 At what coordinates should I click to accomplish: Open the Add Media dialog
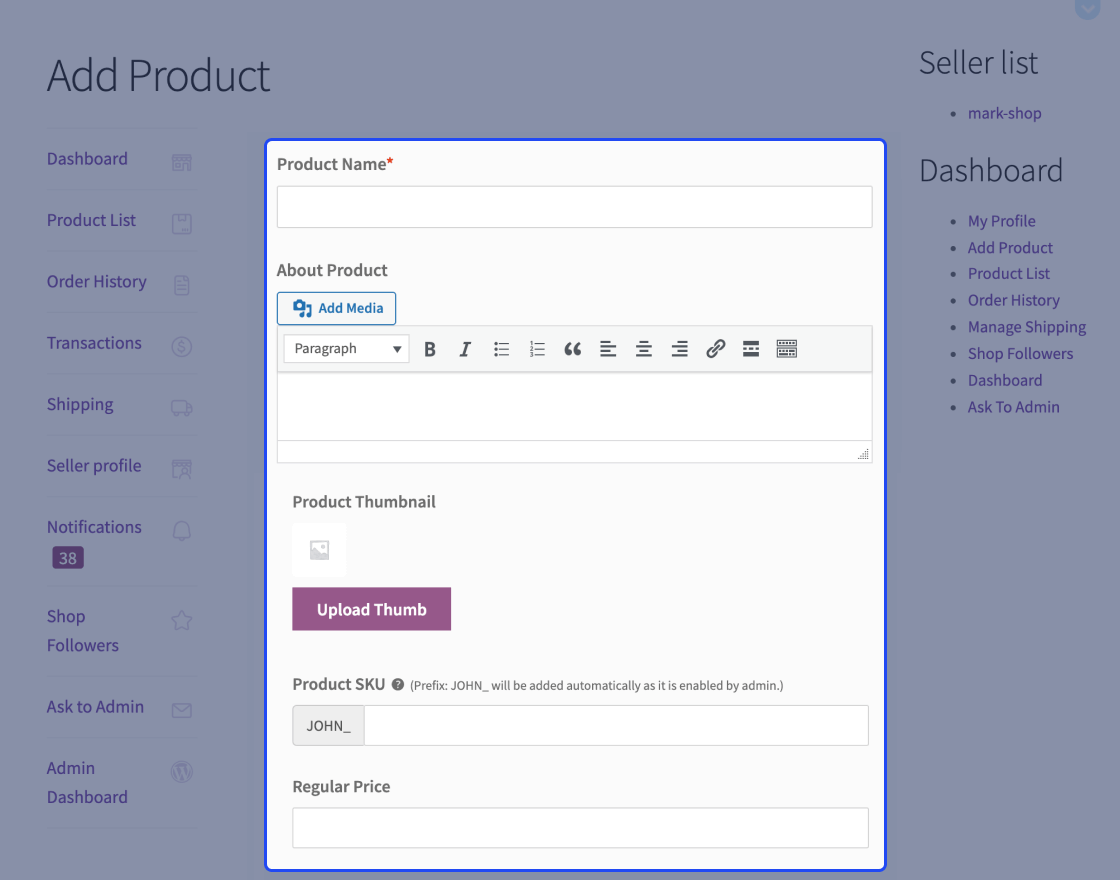coord(336,308)
